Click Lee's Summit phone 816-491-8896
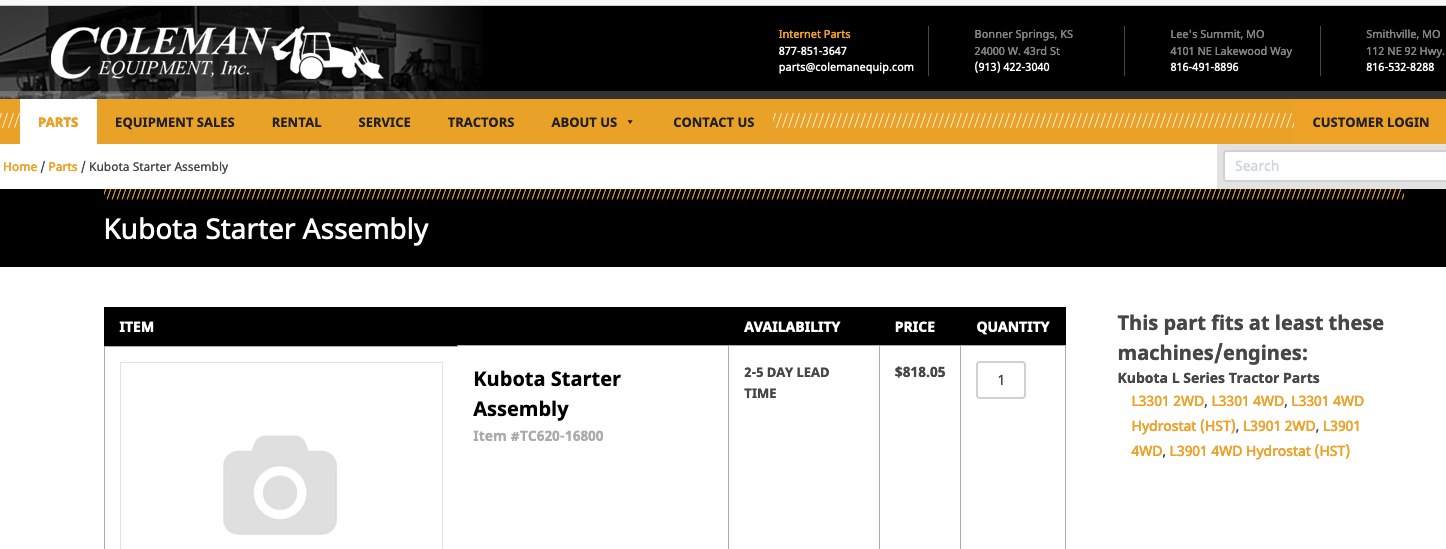Screen dimensions: 1446x549 coord(1204,68)
